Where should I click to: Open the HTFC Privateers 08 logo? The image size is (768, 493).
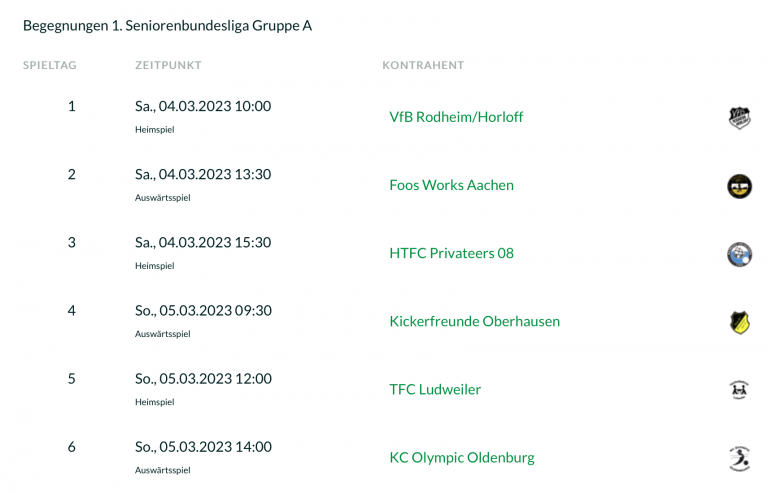click(739, 254)
